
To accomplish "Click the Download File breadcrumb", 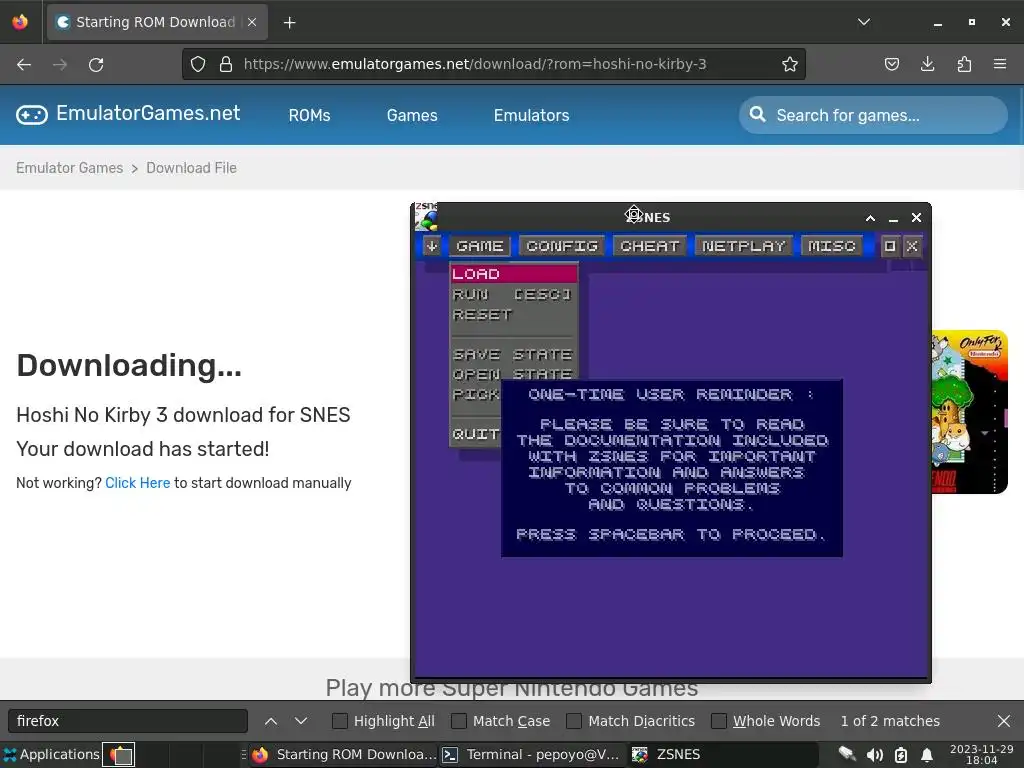I will point(191,168).
